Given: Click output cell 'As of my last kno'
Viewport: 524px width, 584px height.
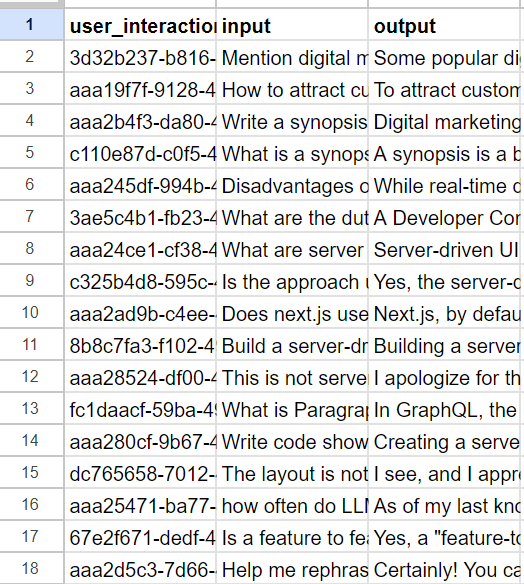Looking at the screenshot, I should coord(444,505).
